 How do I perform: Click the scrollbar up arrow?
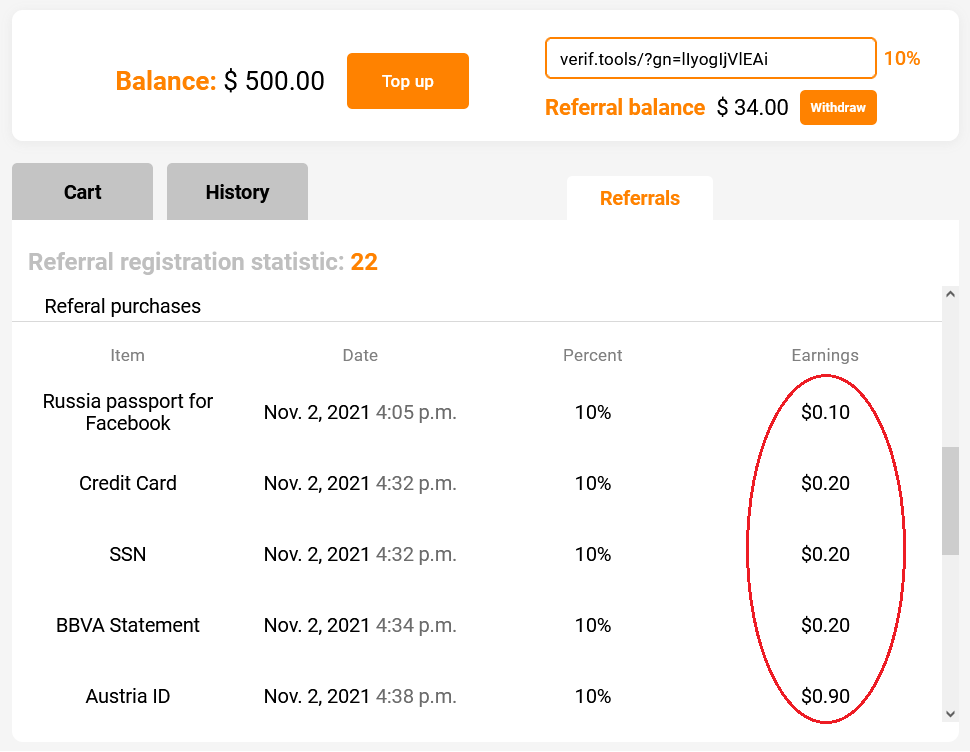(950, 295)
